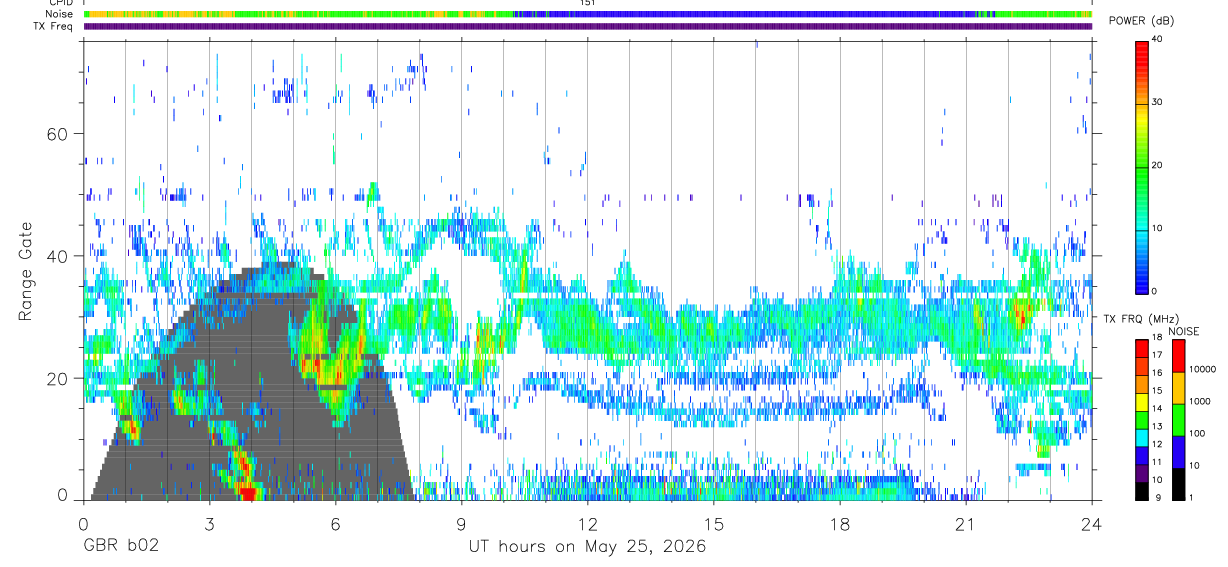Screen dimensions: 1228x567
Task: Click the 30 label on POWER scale
Action: point(1159,102)
